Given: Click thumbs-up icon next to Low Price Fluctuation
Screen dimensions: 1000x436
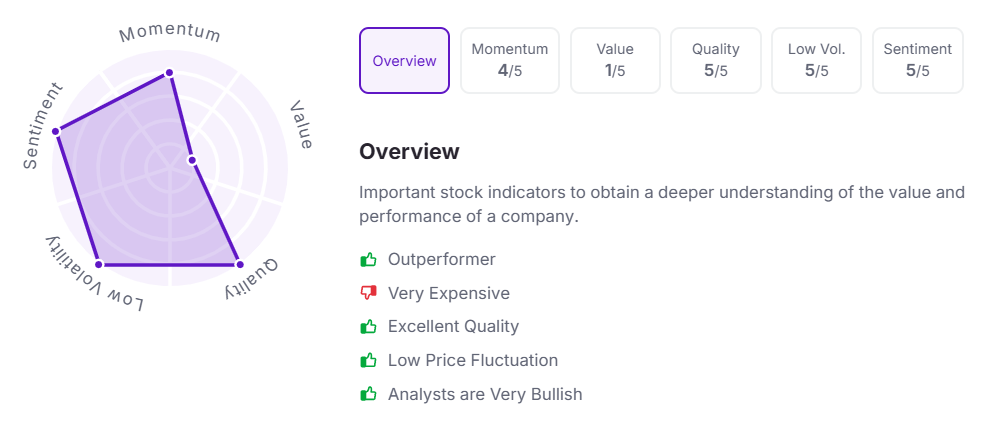Looking at the screenshot, I should point(368,361).
